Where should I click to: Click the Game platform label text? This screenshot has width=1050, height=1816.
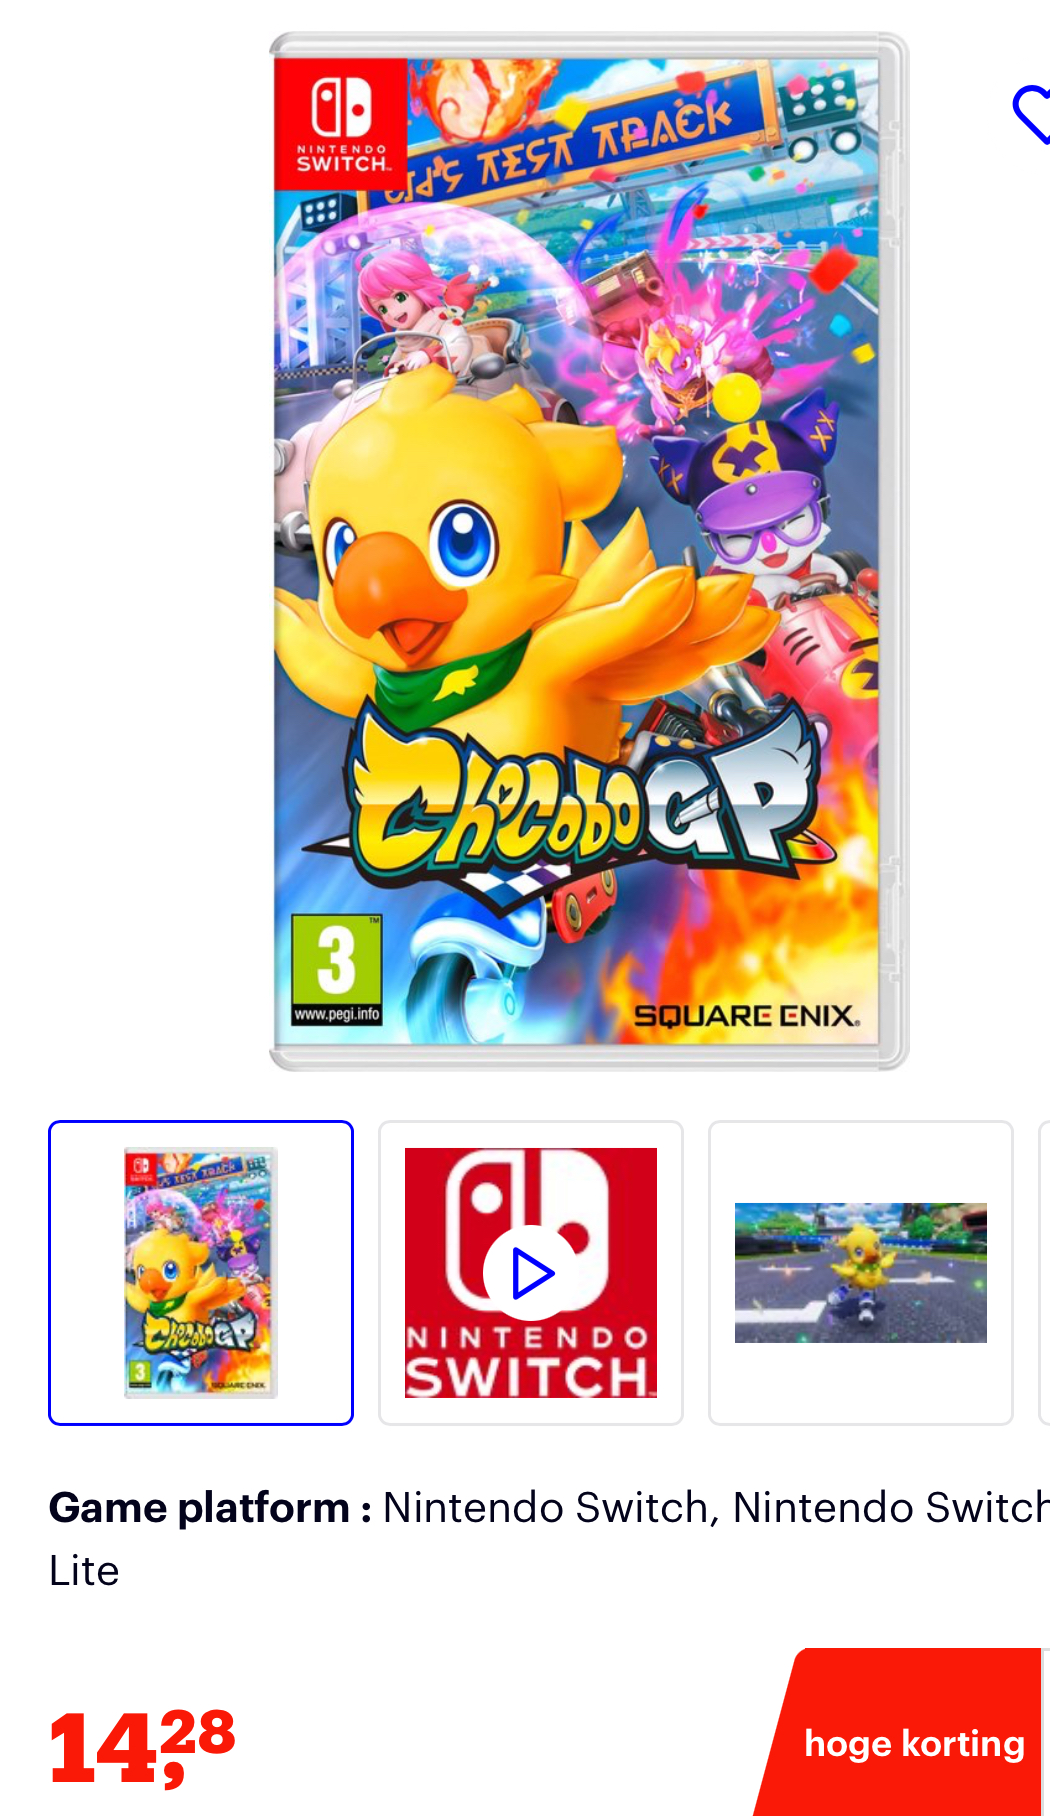[x=210, y=1508]
